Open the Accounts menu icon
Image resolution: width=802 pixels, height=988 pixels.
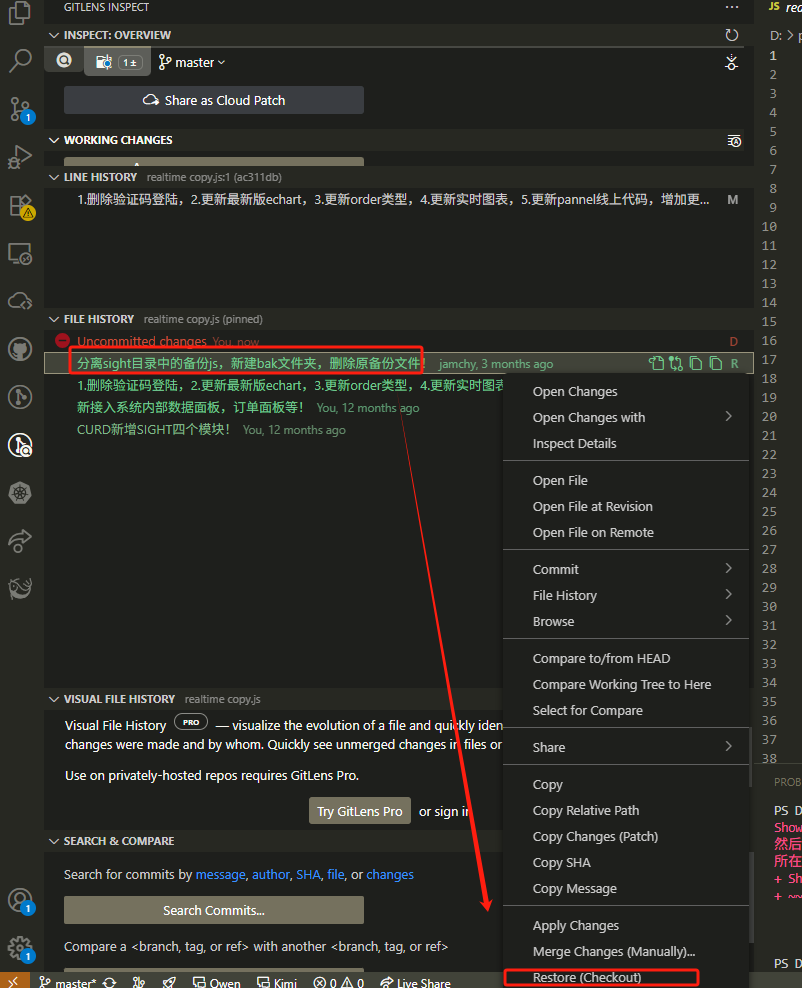click(20, 900)
